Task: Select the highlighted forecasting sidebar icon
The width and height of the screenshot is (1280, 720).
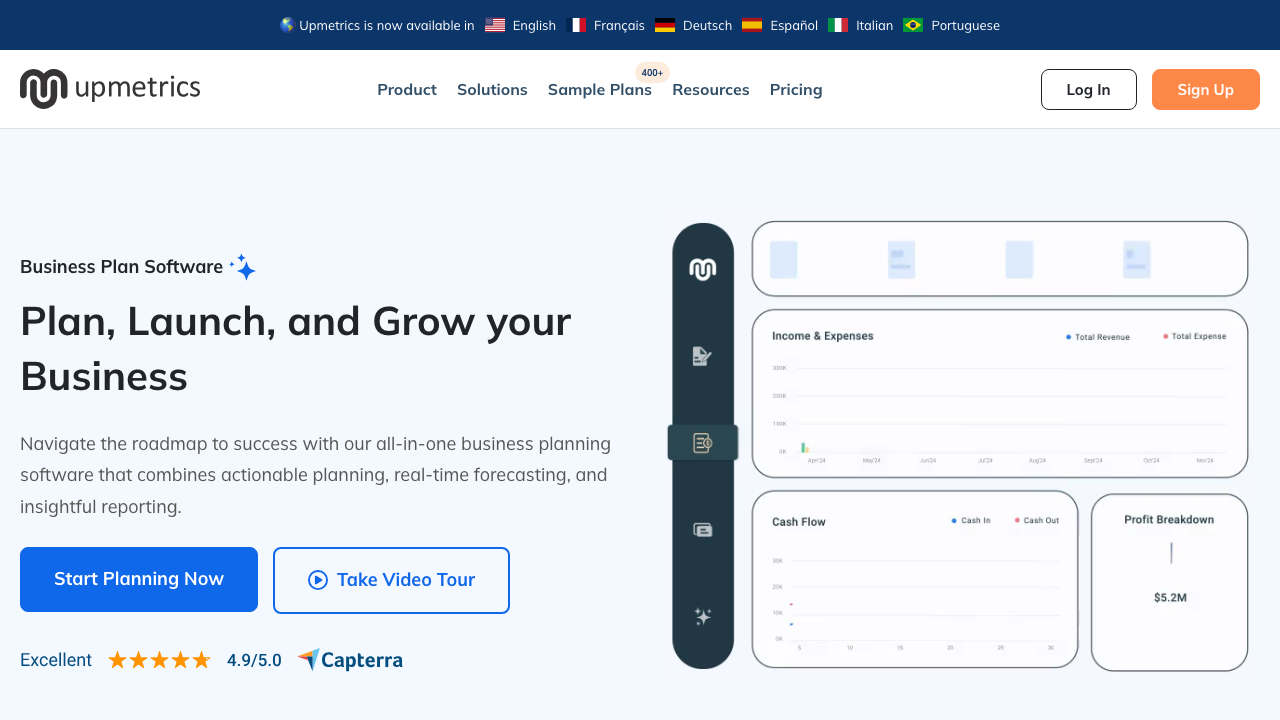Action: click(x=703, y=443)
